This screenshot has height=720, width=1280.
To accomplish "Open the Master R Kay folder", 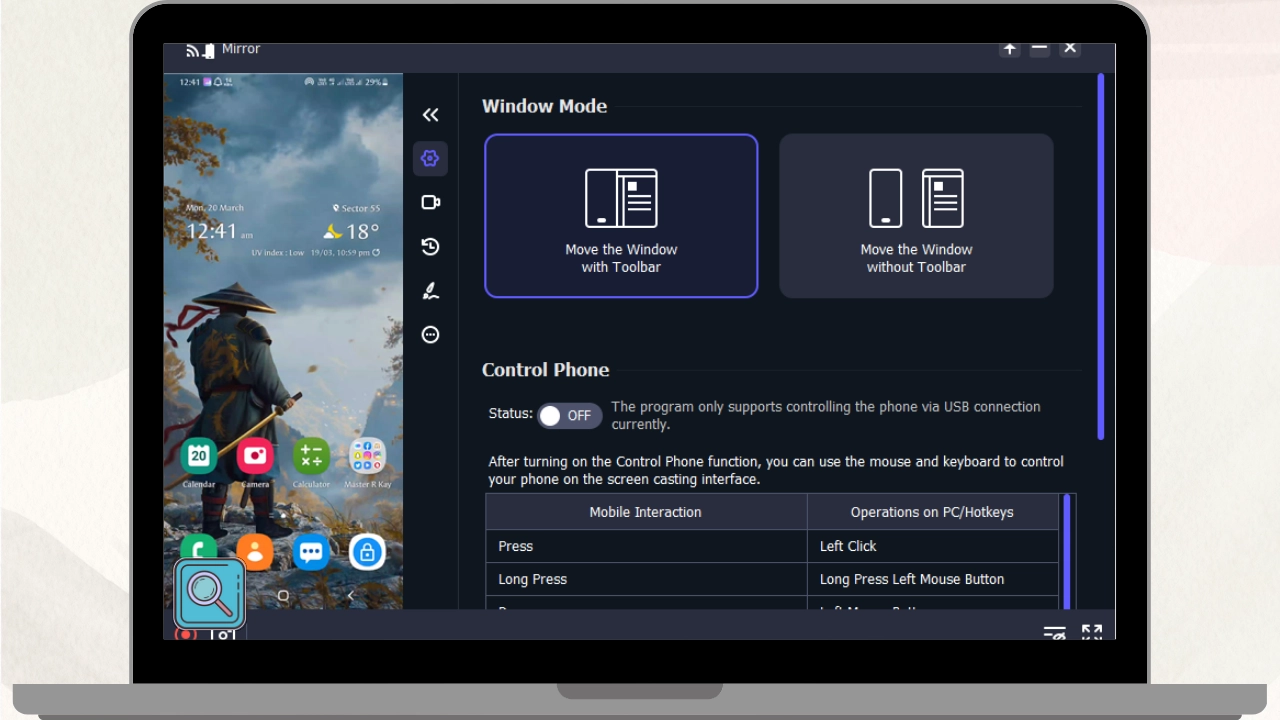I will pos(367,457).
